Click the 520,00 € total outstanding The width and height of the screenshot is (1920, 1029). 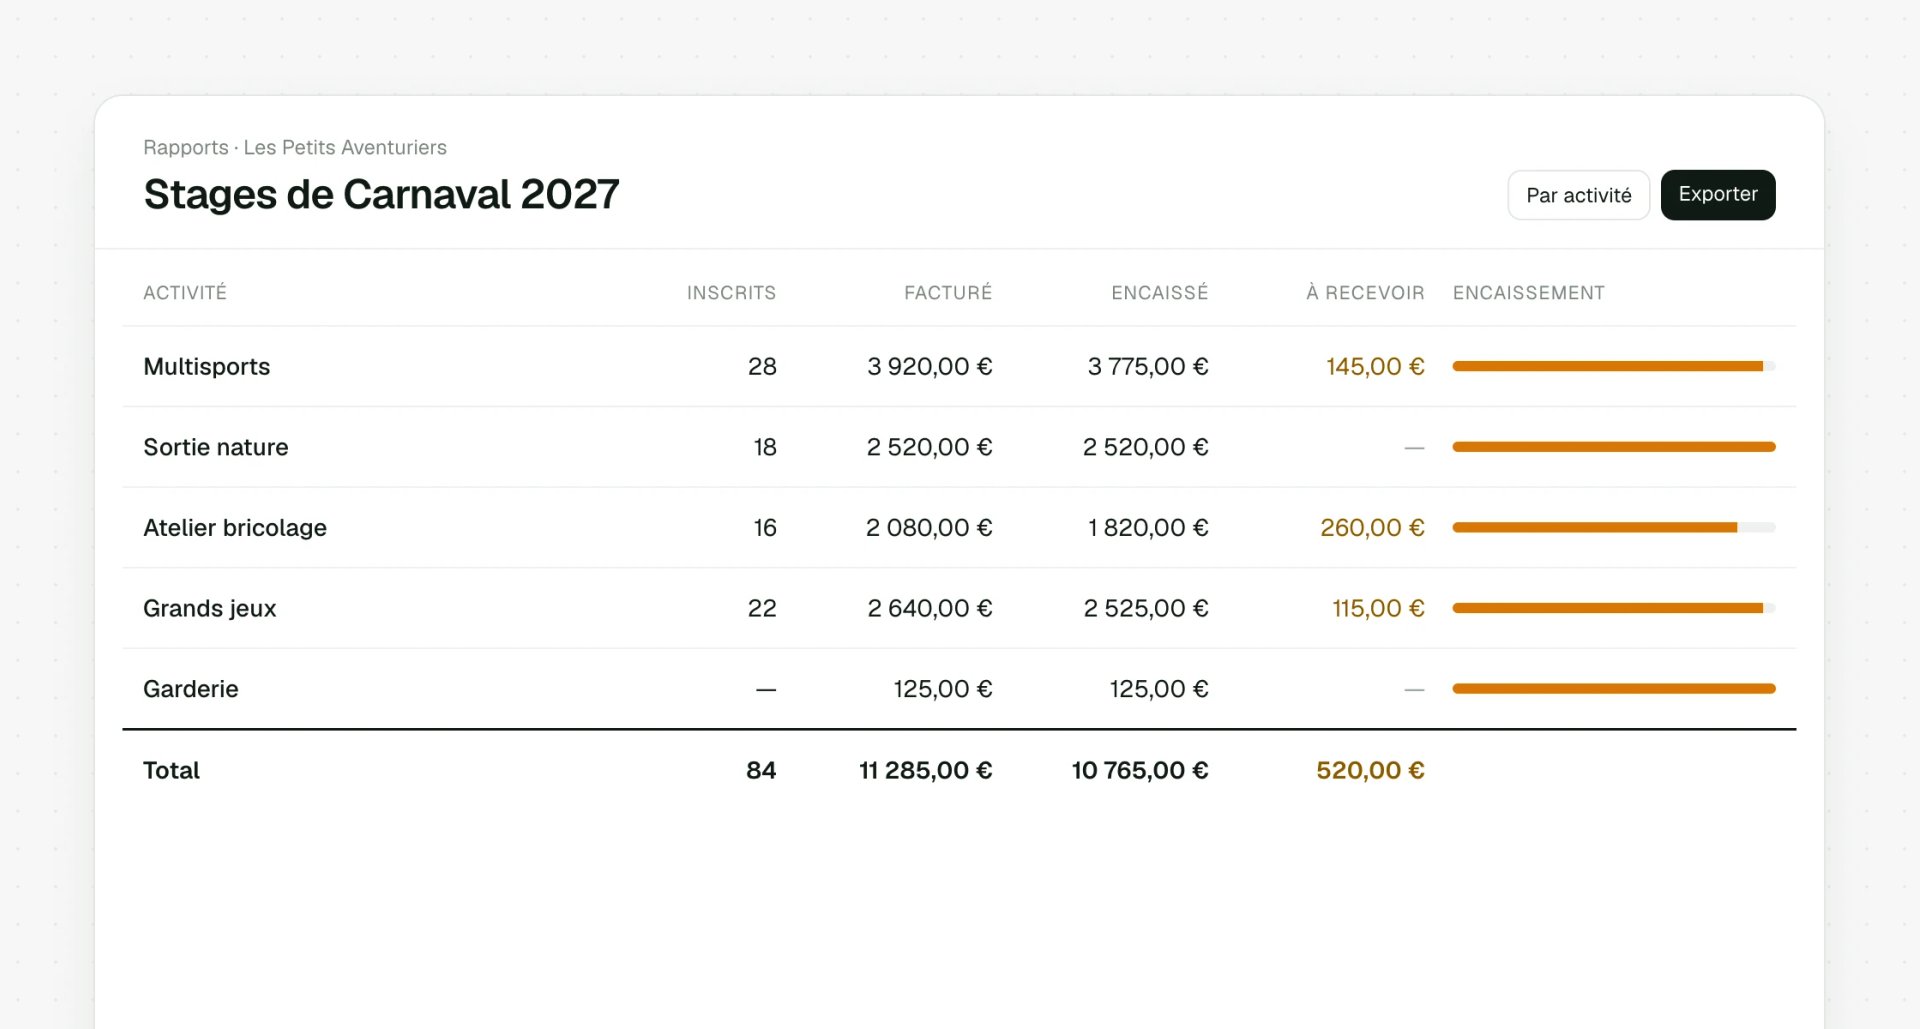tap(1370, 771)
